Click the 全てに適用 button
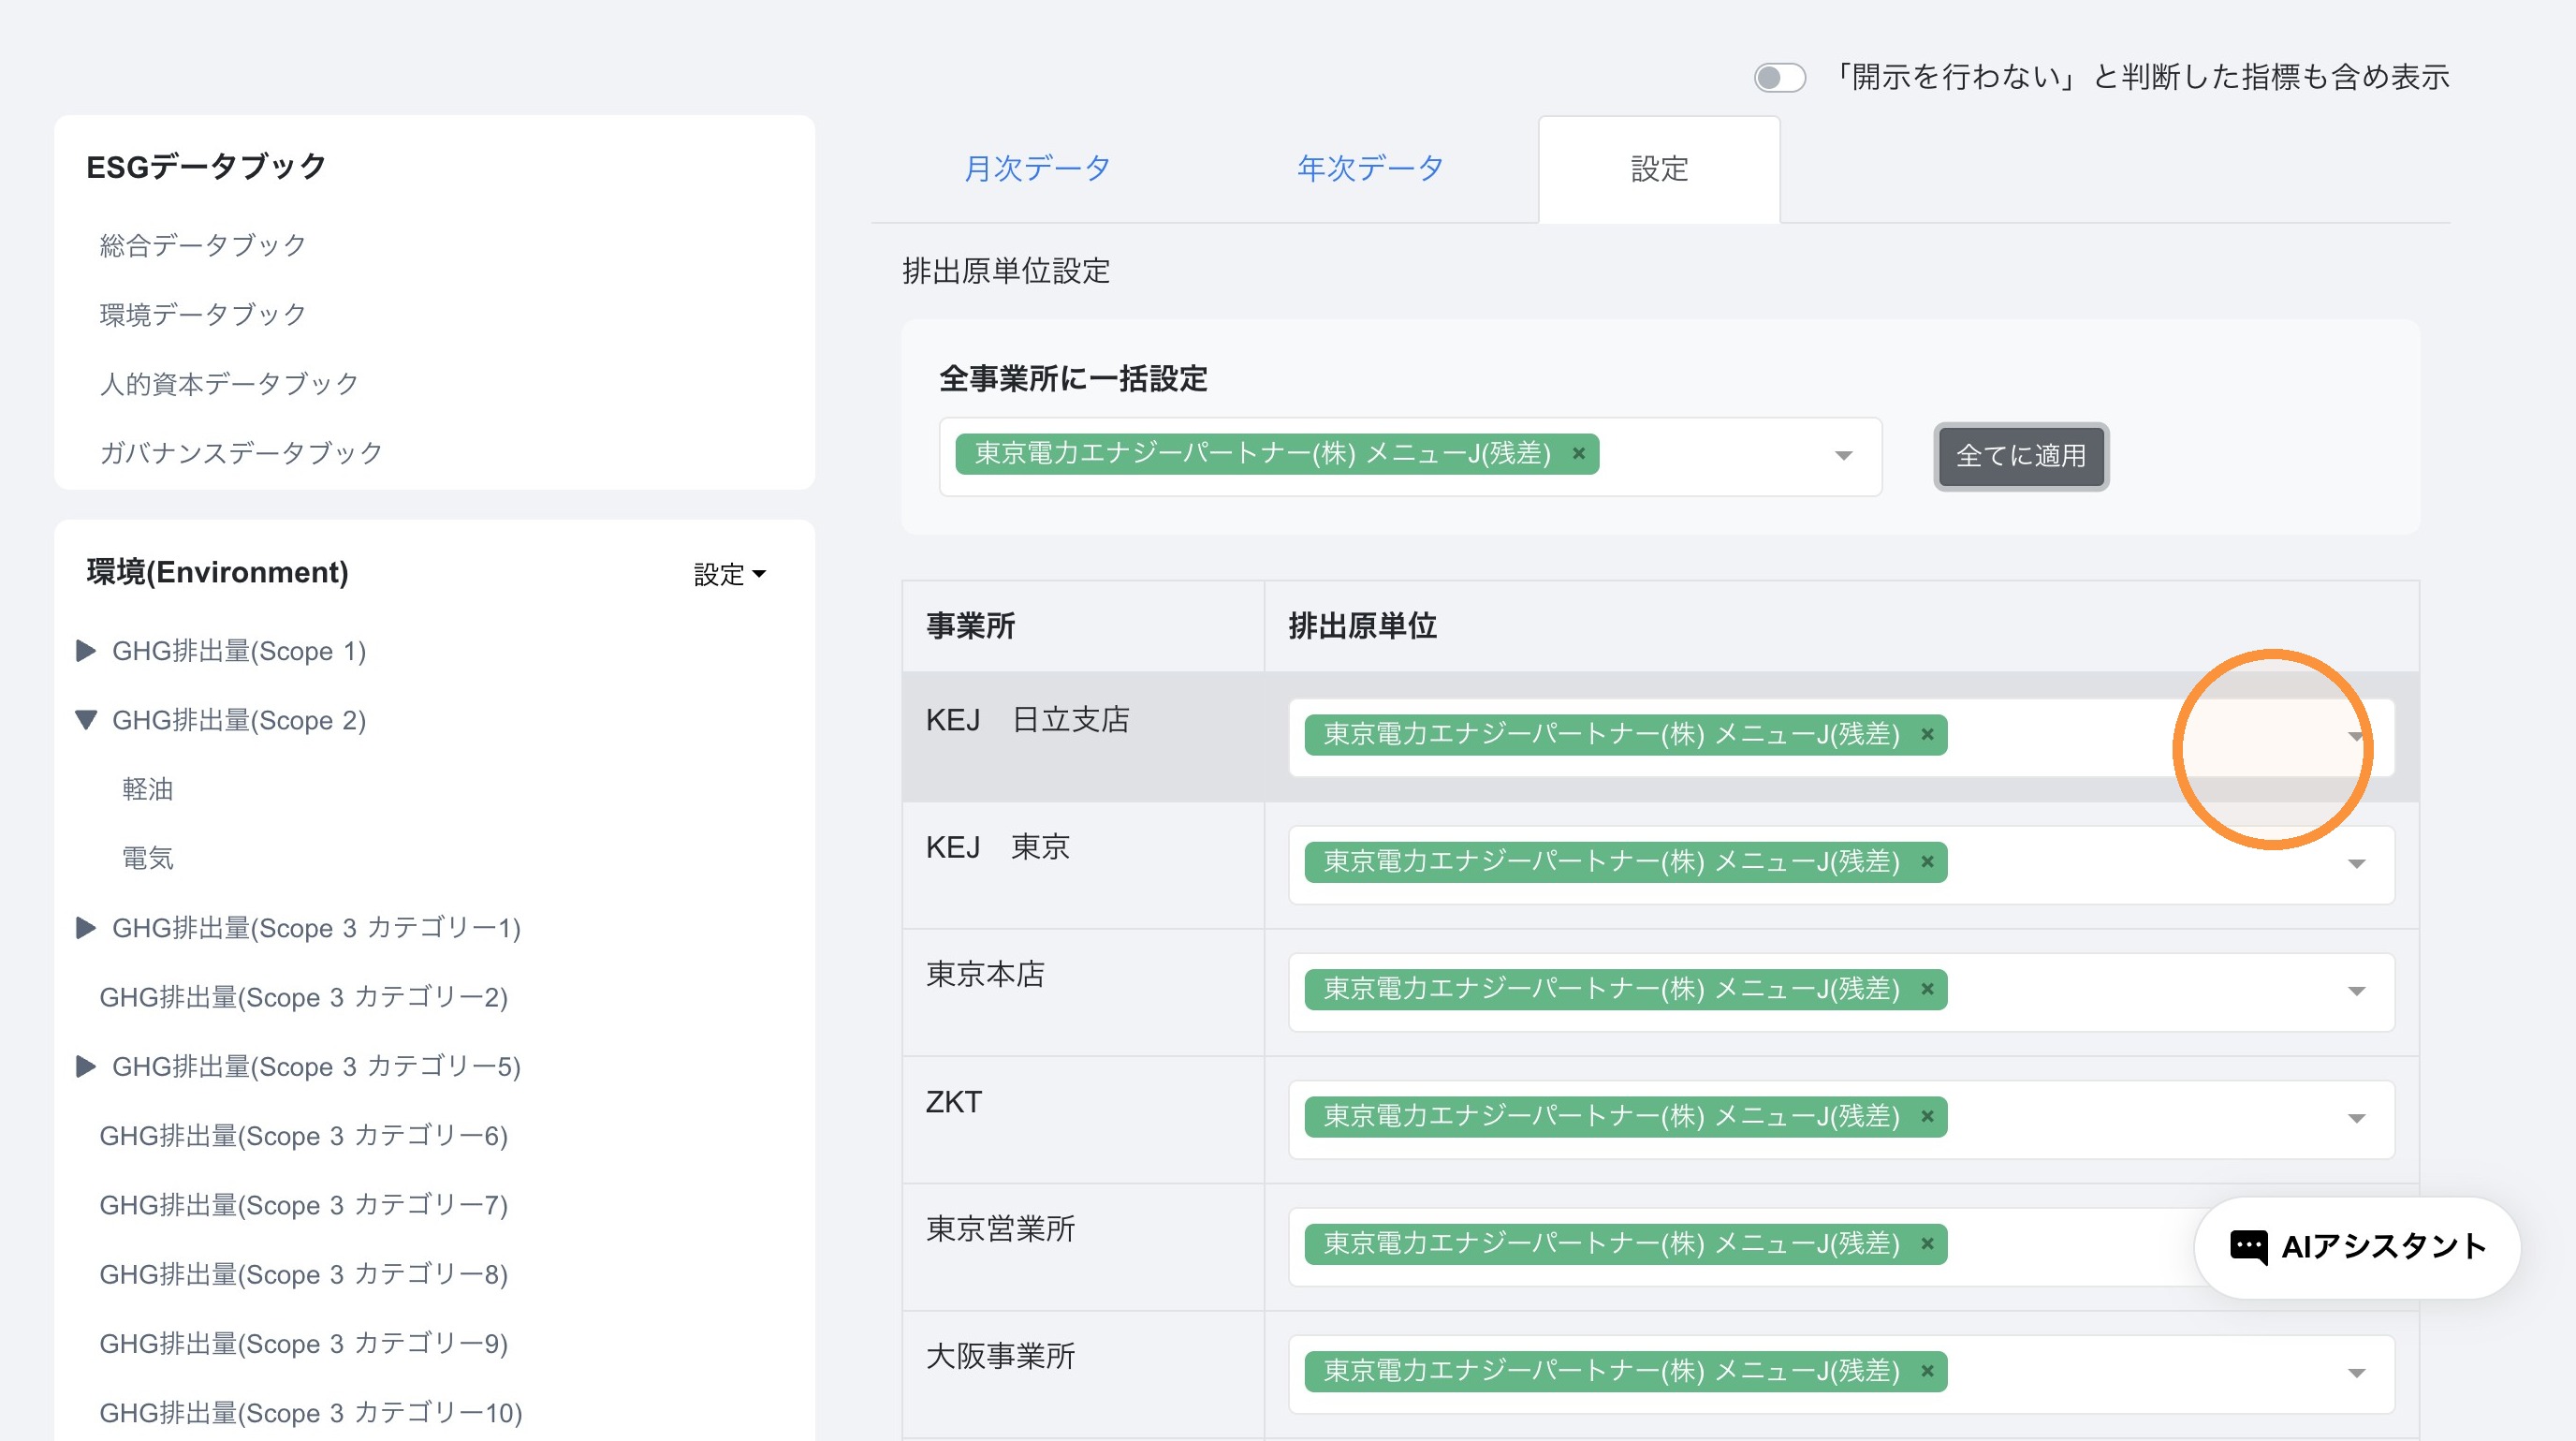Viewport: 2576px width, 1441px height. pyautogui.click(x=2021, y=456)
